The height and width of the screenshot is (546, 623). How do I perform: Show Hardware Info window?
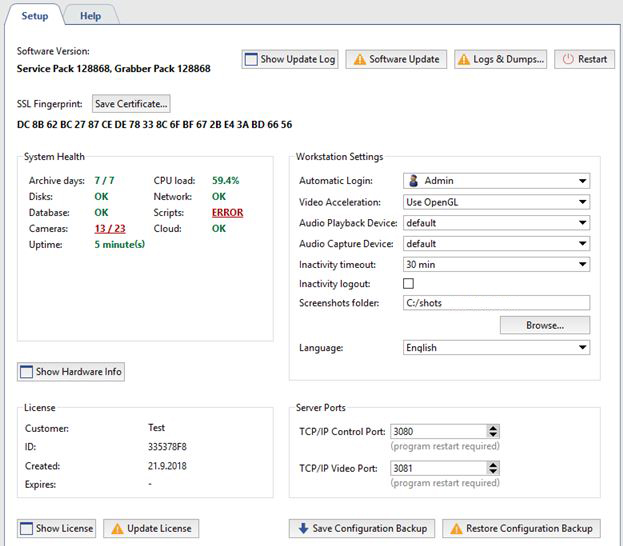coord(71,372)
